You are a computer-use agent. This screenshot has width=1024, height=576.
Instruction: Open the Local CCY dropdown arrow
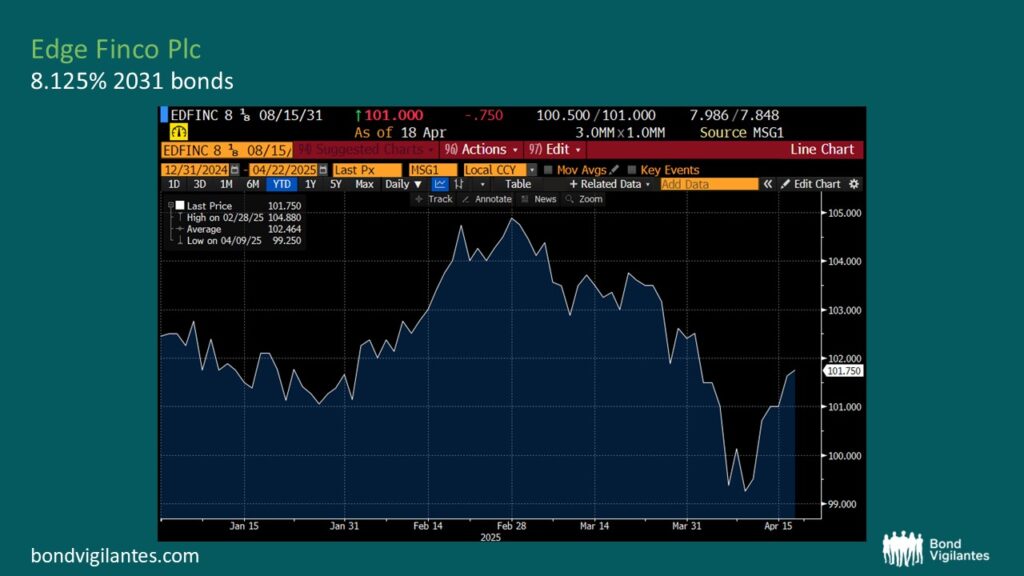(532, 170)
